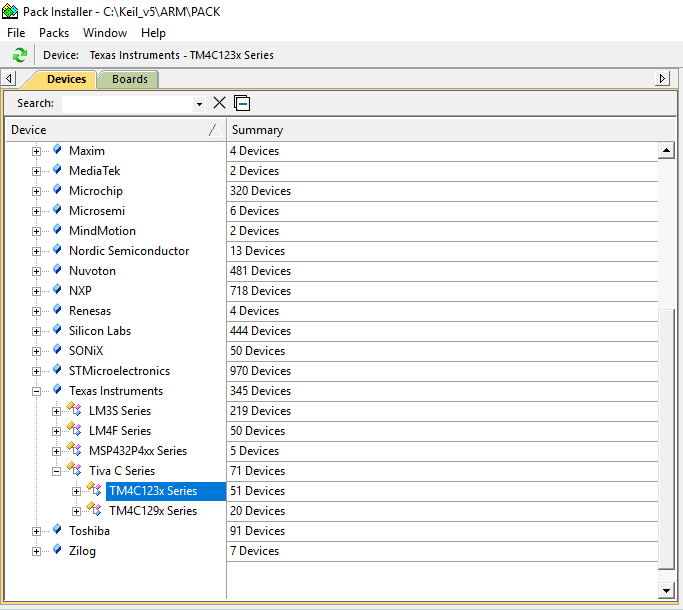The image size is (683, 610).
Task: Expand the LM3S Series node
Action: click(56, 412)
